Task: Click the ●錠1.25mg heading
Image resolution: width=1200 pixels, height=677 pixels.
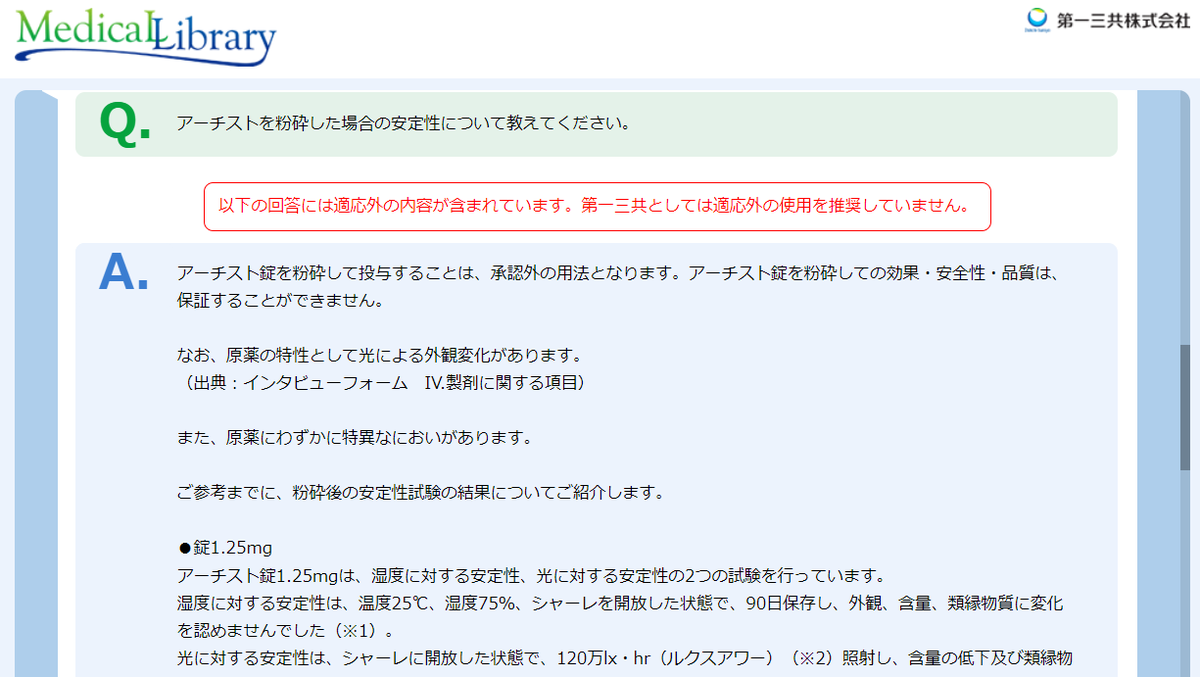Action: pos(225,548)
